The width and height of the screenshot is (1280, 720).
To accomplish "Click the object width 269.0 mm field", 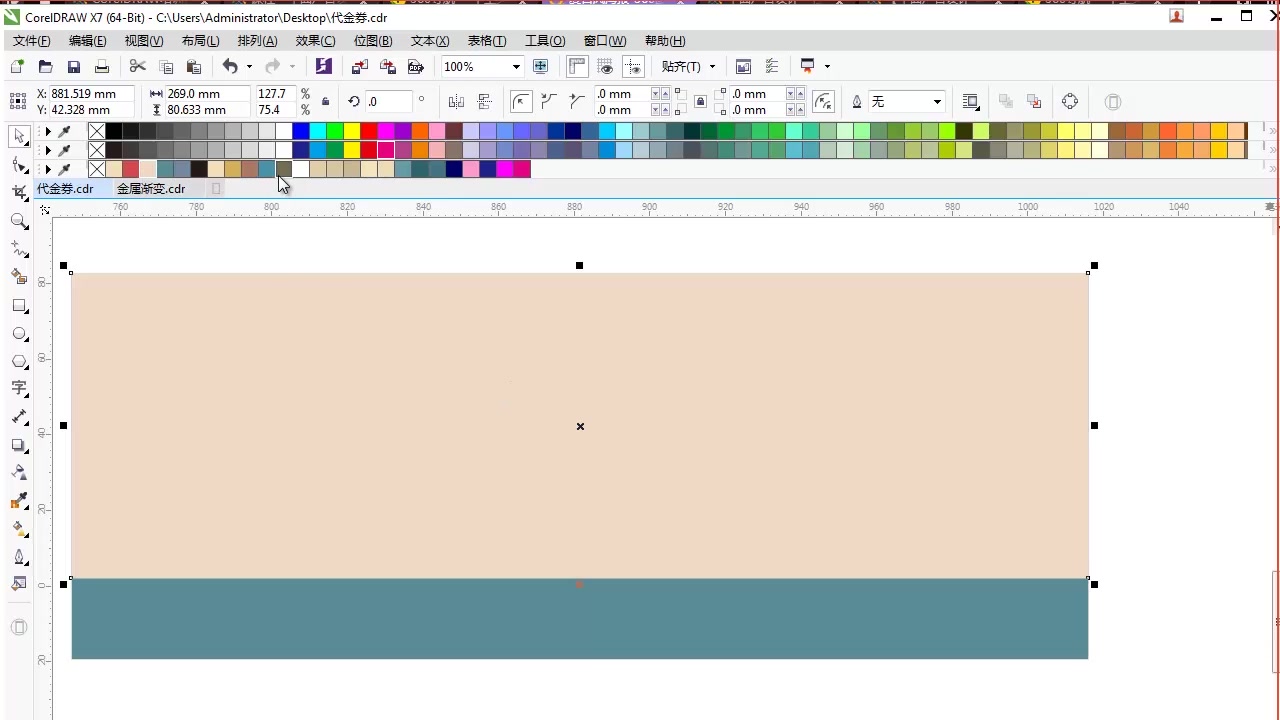I will pyautogui.click(x=206, y=93).
